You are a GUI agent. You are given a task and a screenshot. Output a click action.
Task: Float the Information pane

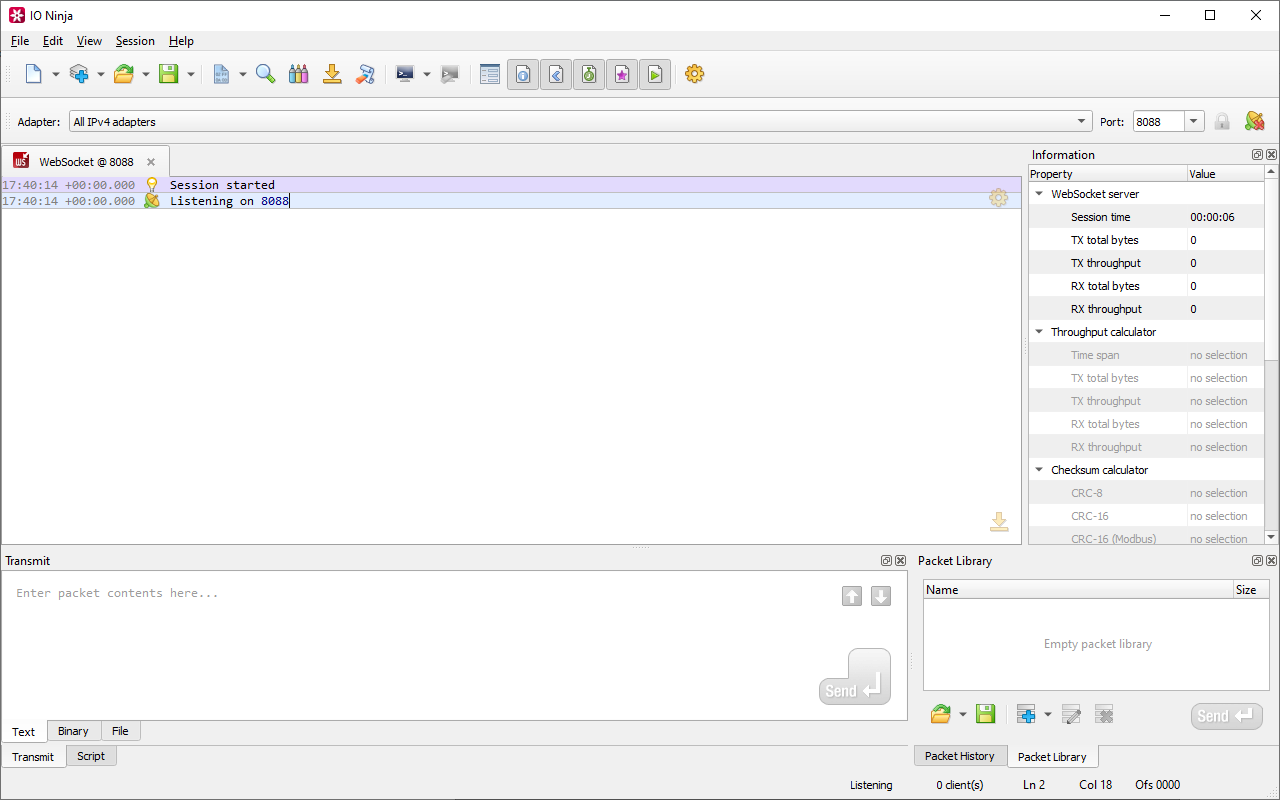click(1257, 155)
